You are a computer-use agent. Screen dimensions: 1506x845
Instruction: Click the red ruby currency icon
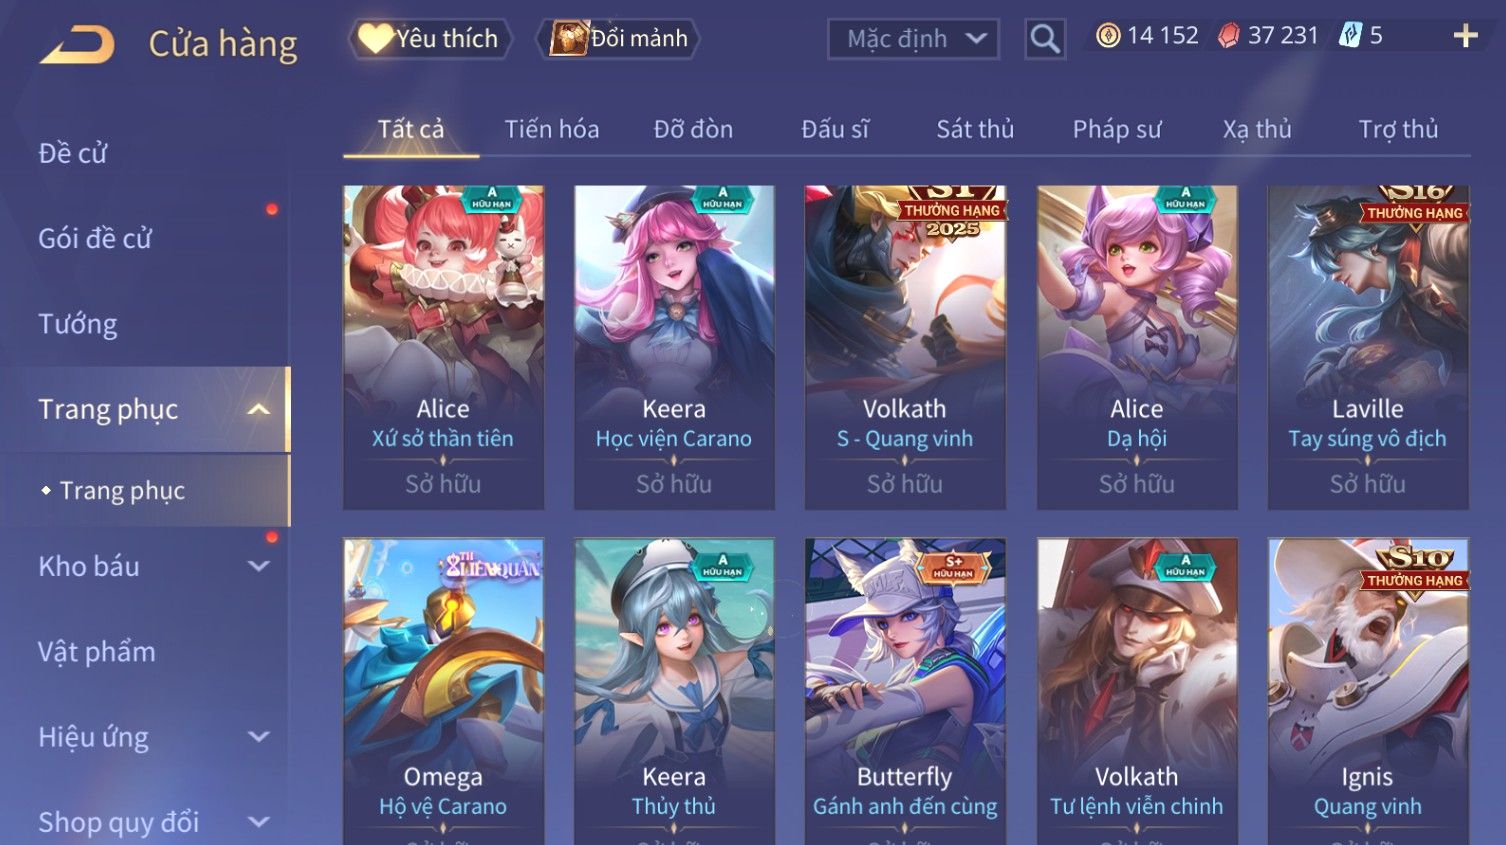click(1229, 36)
